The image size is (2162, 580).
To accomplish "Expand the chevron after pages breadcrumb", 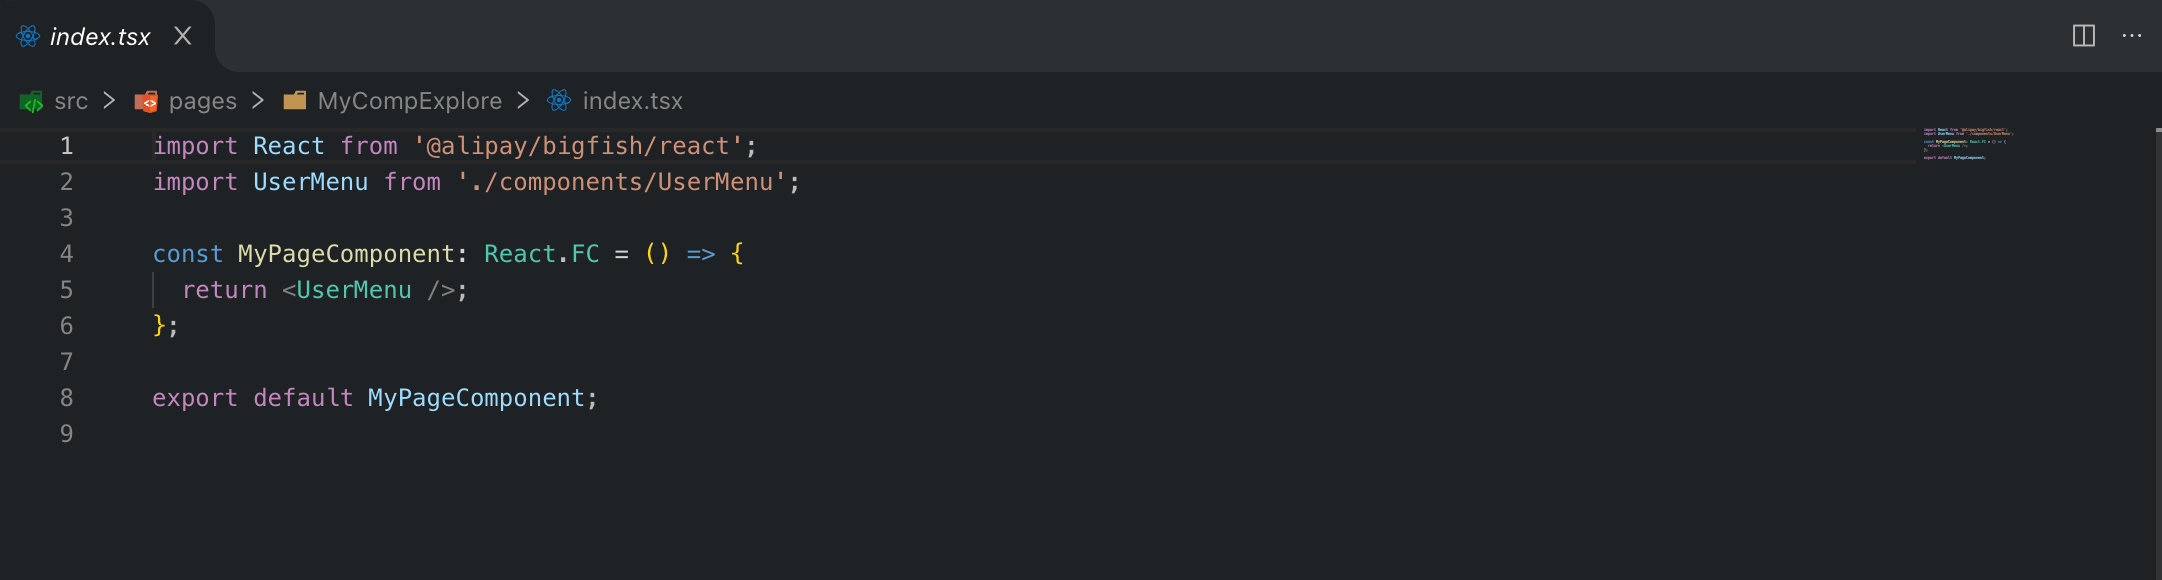I will (x=258, y=100).
